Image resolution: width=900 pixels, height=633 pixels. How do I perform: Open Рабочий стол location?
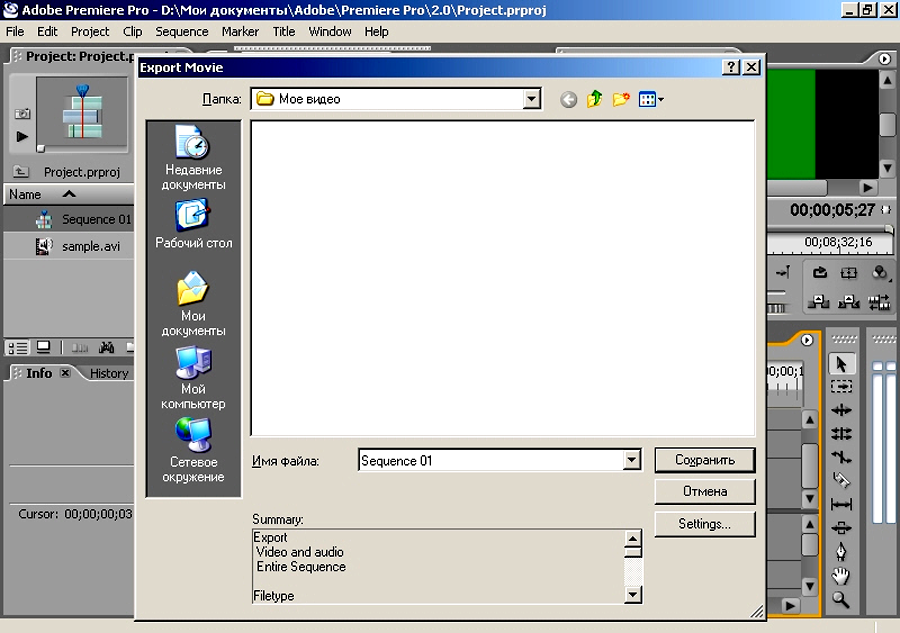[x=193, y=224]
